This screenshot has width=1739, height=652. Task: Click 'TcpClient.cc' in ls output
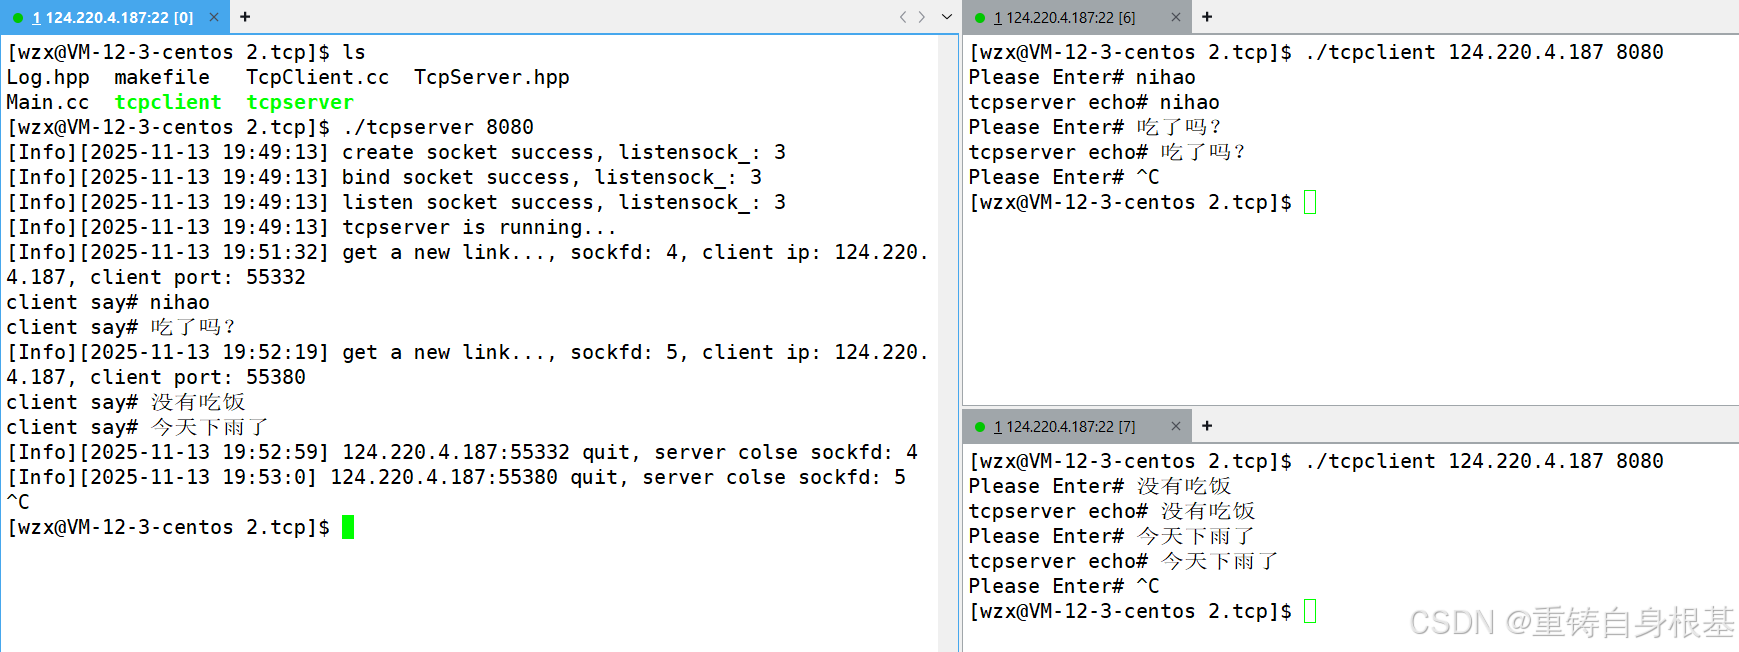click(318, 77)
